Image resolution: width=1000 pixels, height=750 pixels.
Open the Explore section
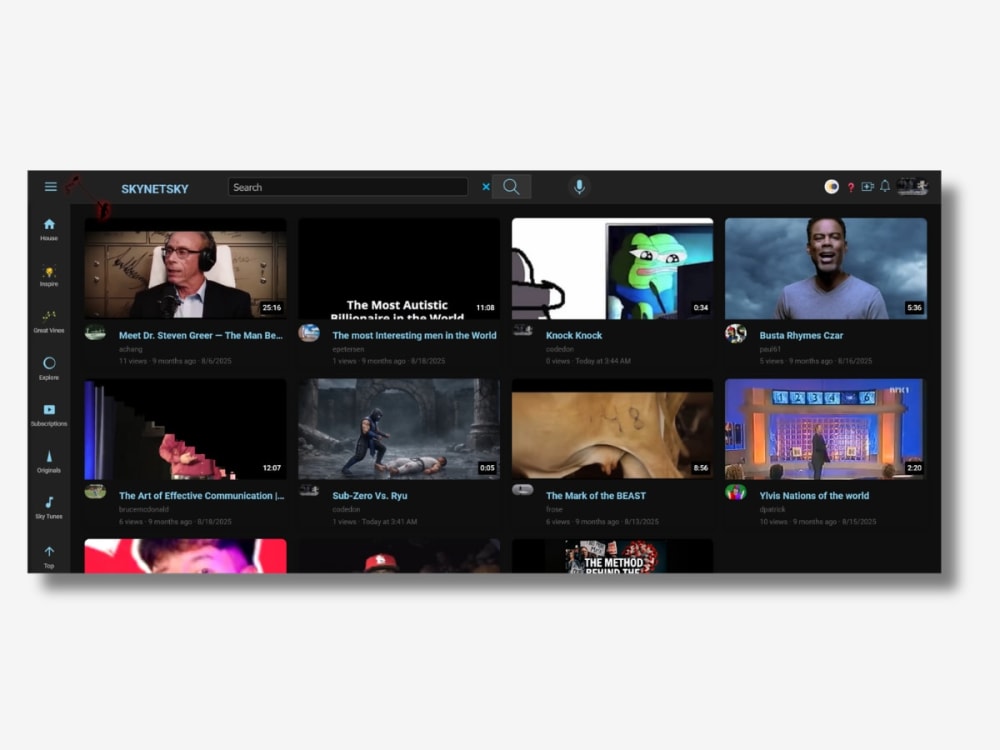point(49,368)
